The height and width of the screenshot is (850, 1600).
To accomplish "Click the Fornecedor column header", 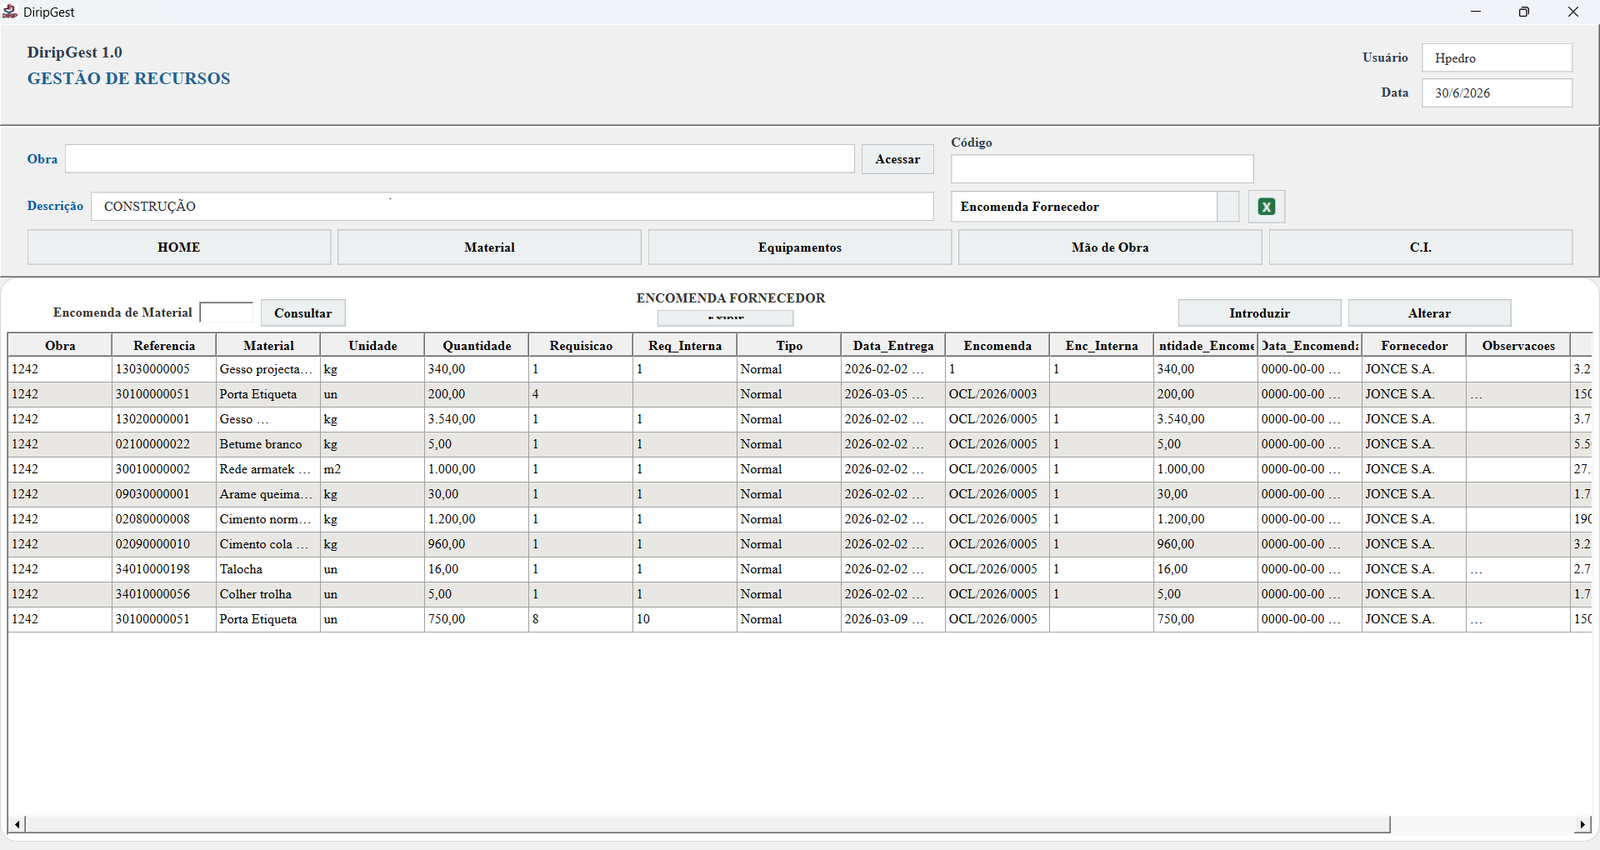I will (x=1414, y=345).
